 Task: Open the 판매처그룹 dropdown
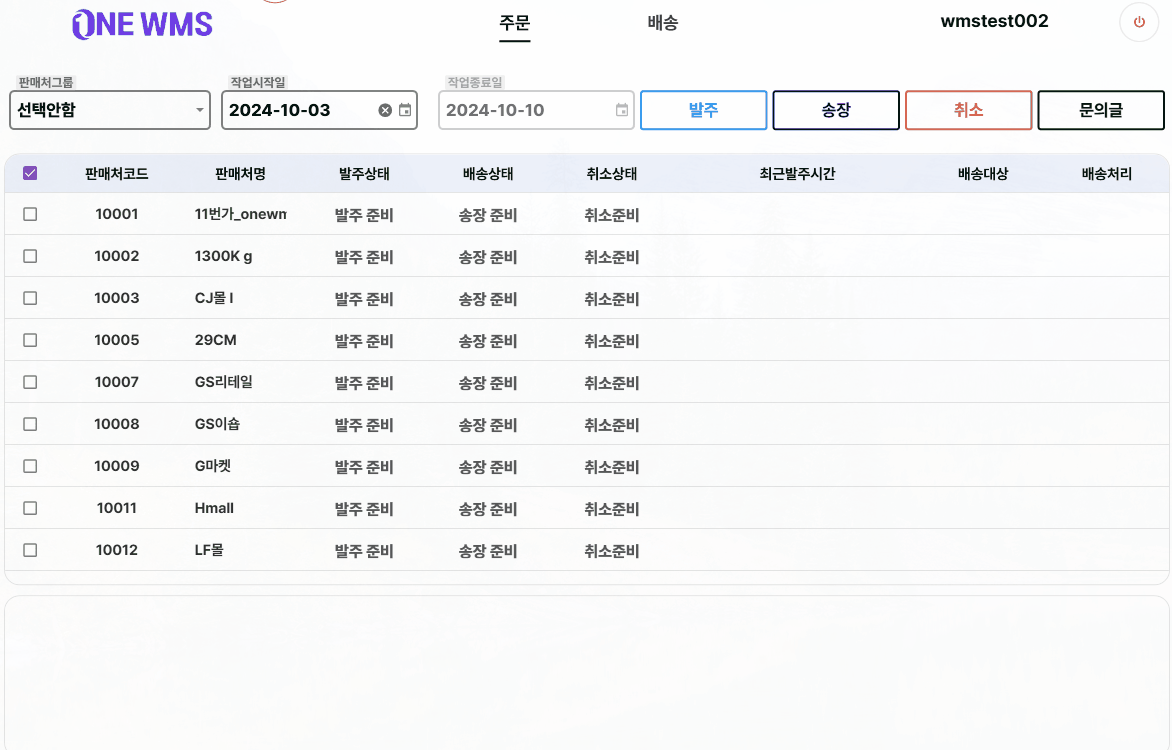pyautogui.click(x=110, y=110)
